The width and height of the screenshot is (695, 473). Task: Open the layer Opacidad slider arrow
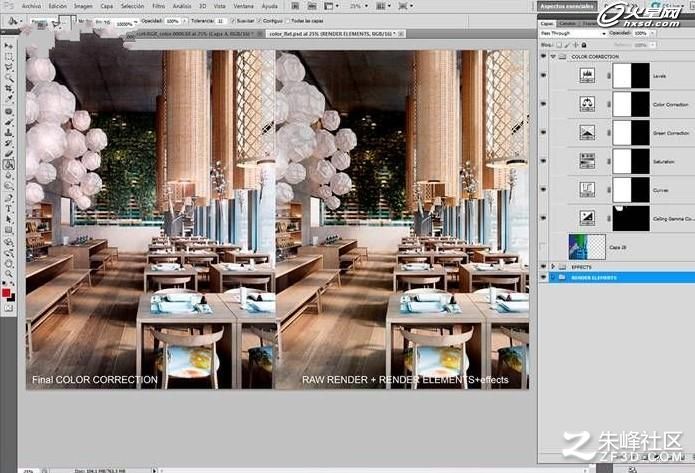tap(652, 33)
